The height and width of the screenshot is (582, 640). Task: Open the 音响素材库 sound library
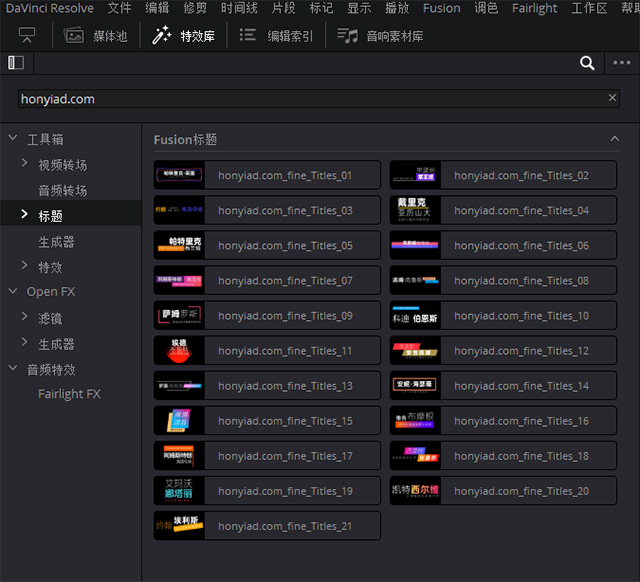coord(380,36)
